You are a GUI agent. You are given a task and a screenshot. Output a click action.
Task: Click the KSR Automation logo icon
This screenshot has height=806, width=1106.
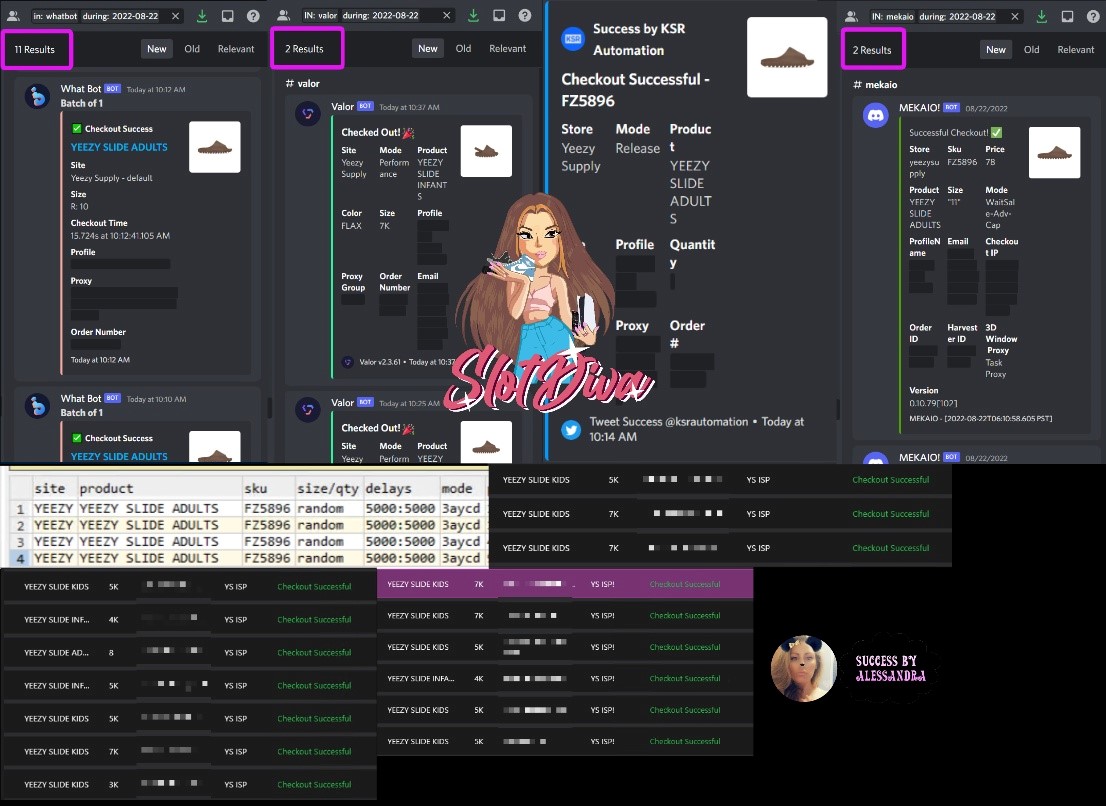pyautogui.click(x=573, y=39)
